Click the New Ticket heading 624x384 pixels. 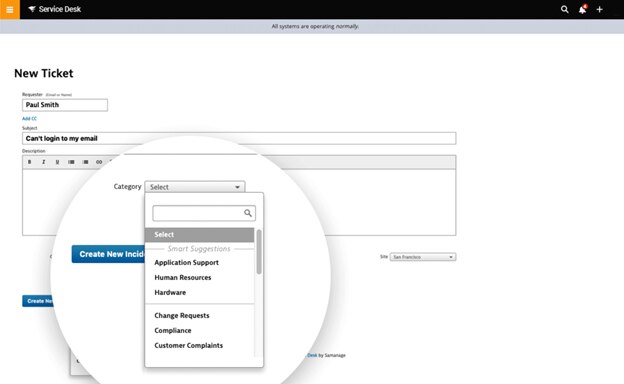[x=44, y=73]
